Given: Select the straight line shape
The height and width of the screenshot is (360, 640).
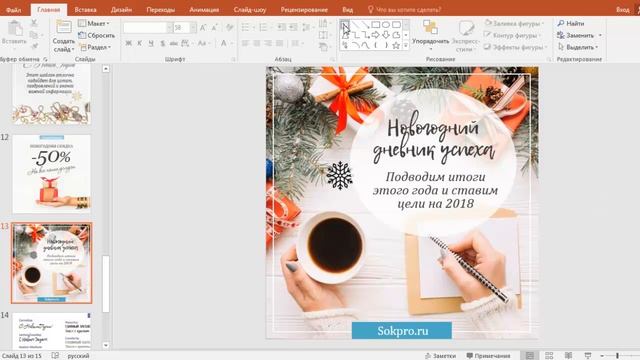Looking at the screenshot, I should coord(356,25).
